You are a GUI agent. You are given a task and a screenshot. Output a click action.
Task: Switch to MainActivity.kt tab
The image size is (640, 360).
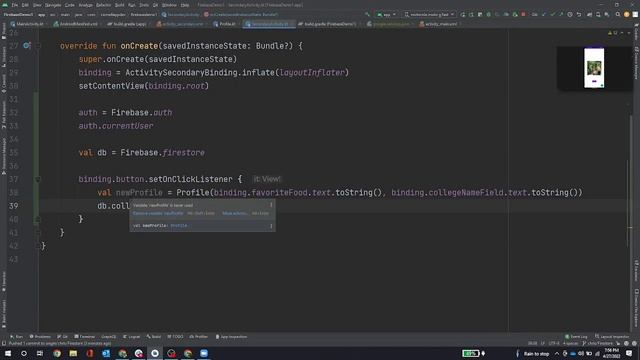[27, 24]
